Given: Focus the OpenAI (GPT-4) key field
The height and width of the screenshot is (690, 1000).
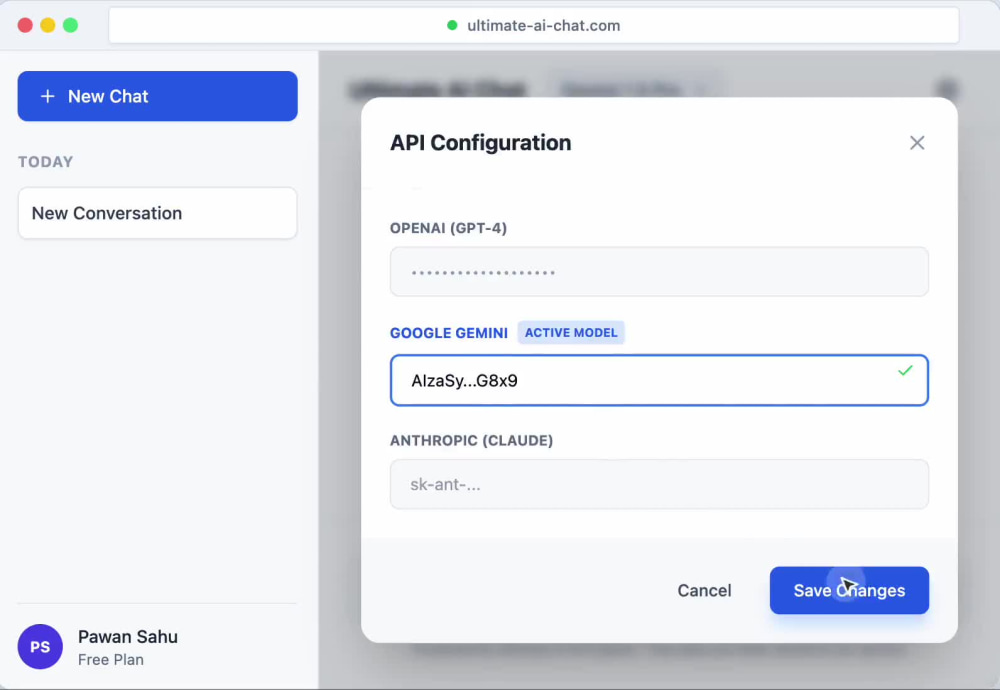Looking at the screenshot, I should pos(659,272).
